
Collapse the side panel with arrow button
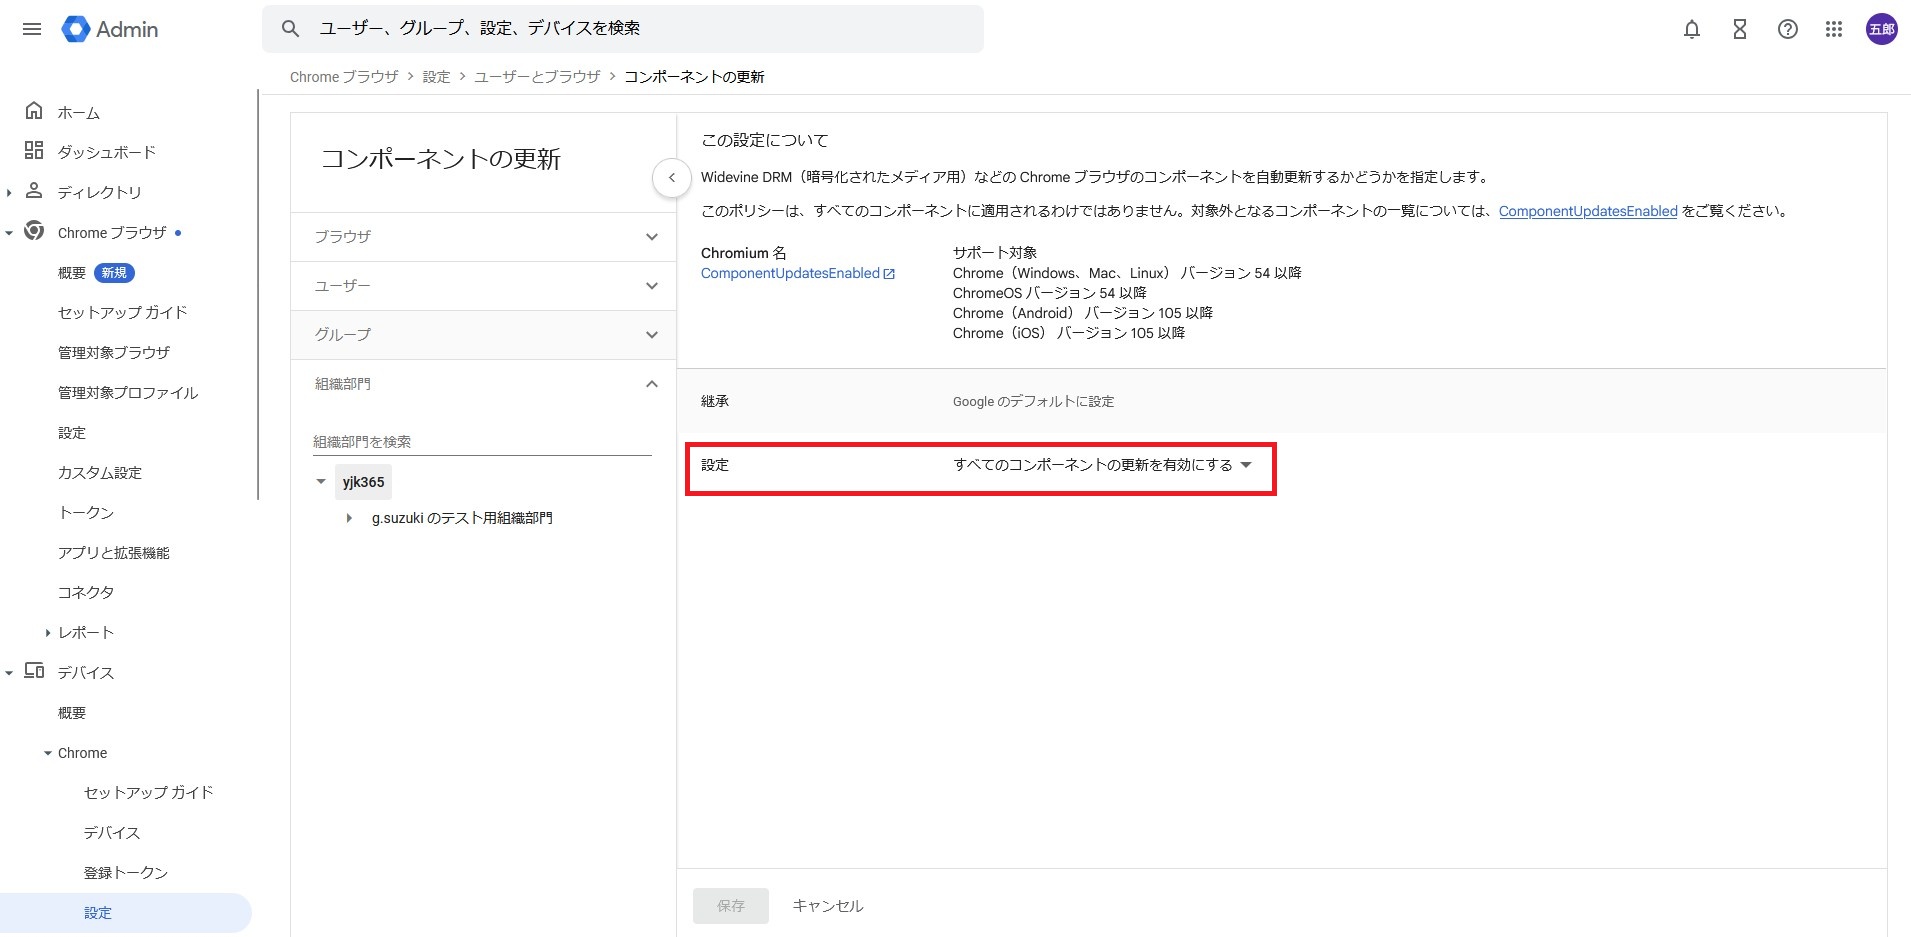tap(671, 178)
